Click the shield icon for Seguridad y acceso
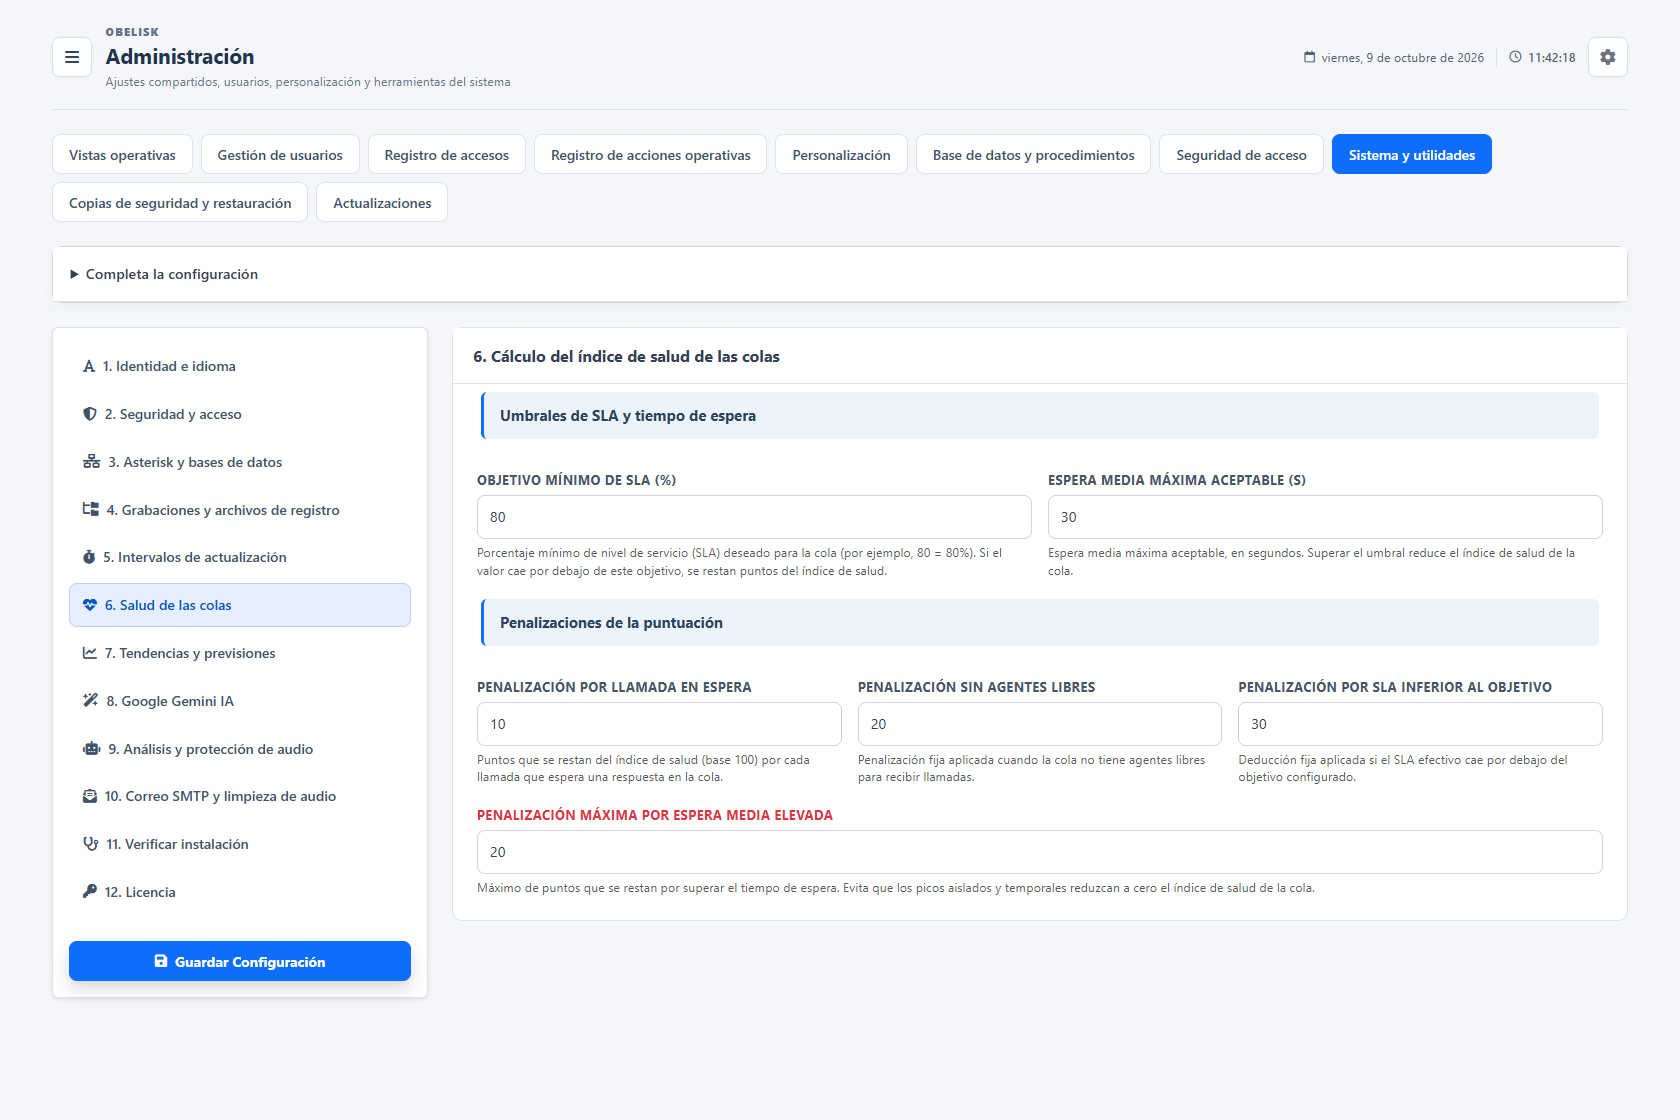1680x1120 pixels. [x=90, y=414]
